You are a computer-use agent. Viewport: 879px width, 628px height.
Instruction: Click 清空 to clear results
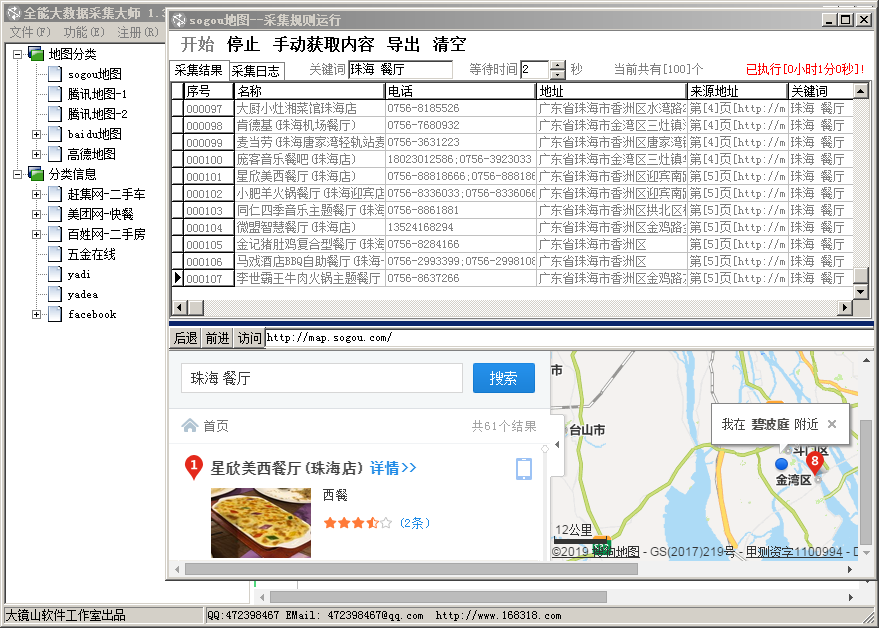coord(449,44)
